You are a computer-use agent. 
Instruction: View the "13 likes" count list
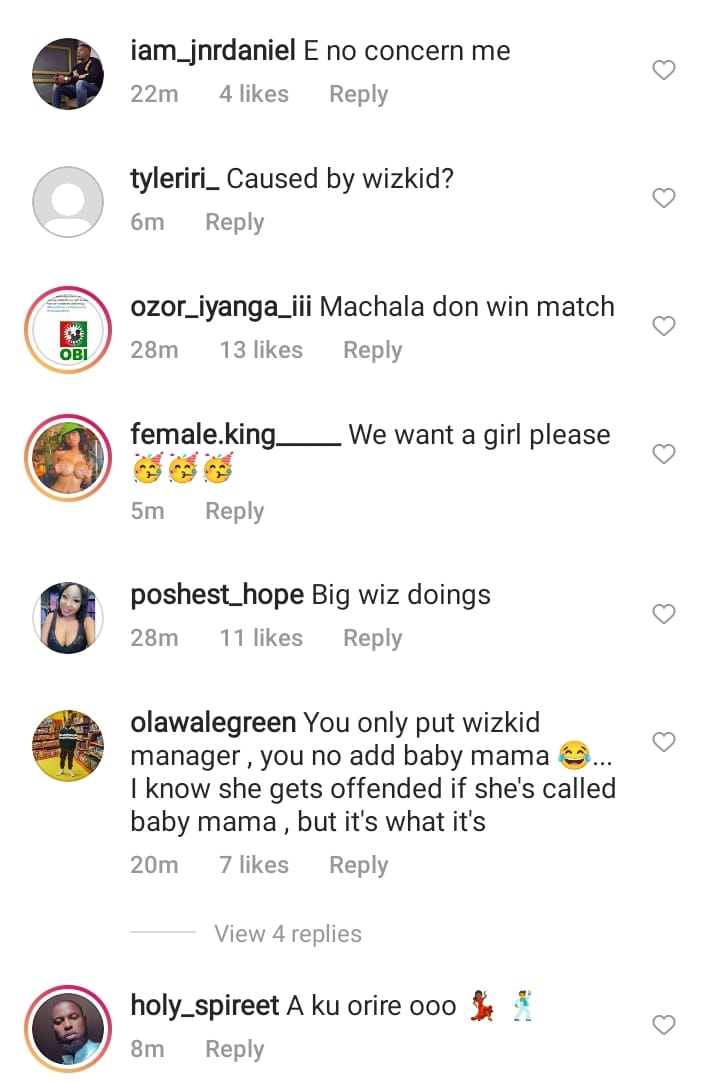261,350
